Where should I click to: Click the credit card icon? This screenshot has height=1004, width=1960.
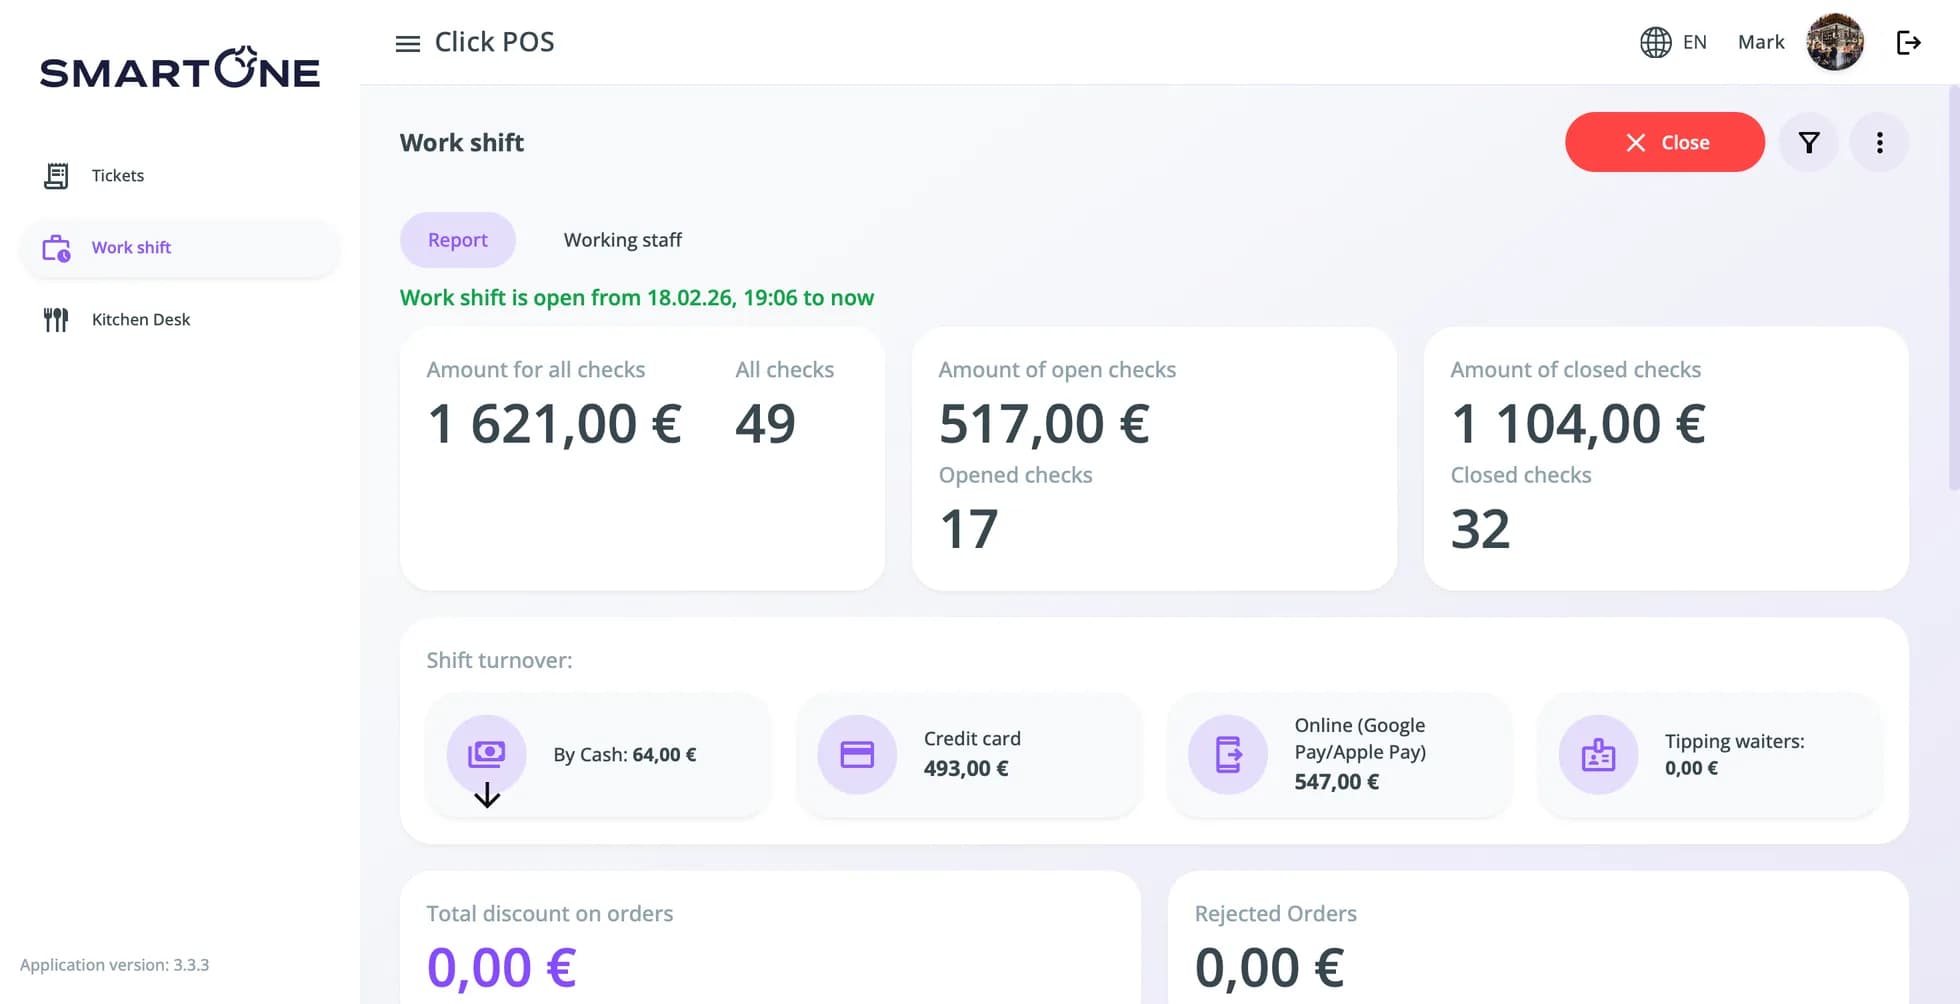pos(857,754)
